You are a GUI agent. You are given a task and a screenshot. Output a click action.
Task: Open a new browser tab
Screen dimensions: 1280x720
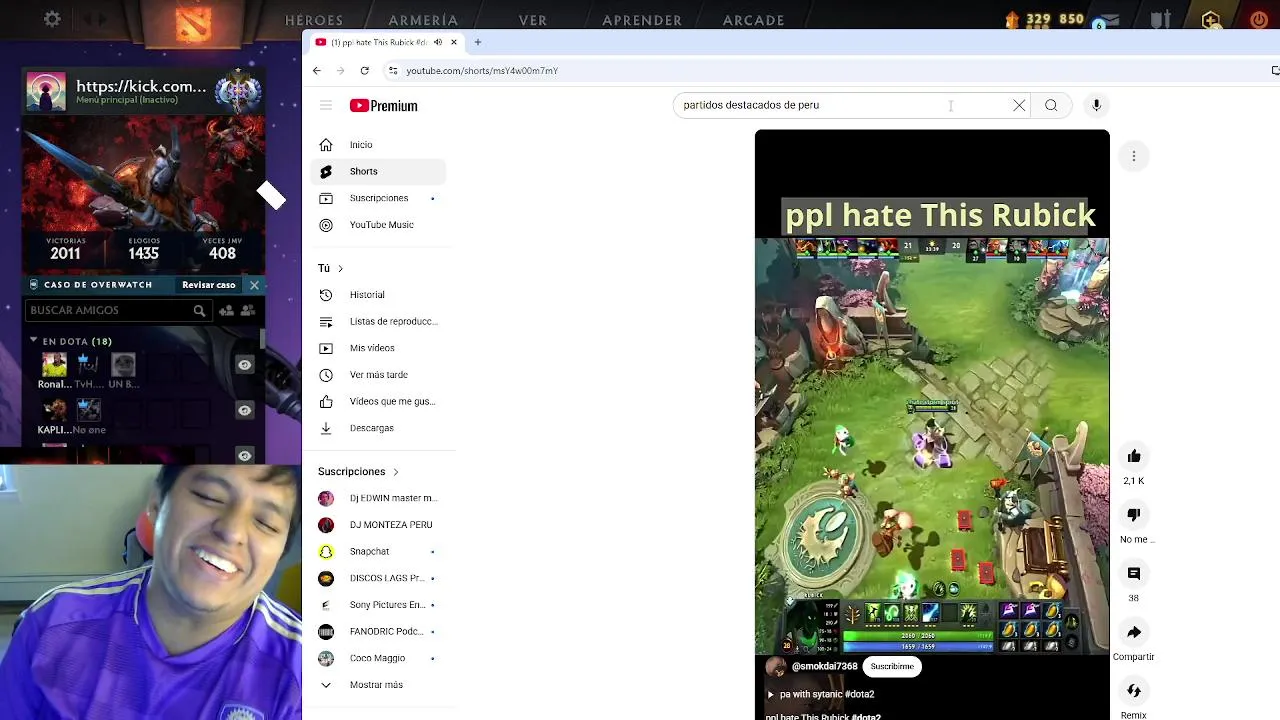point(478,42)
